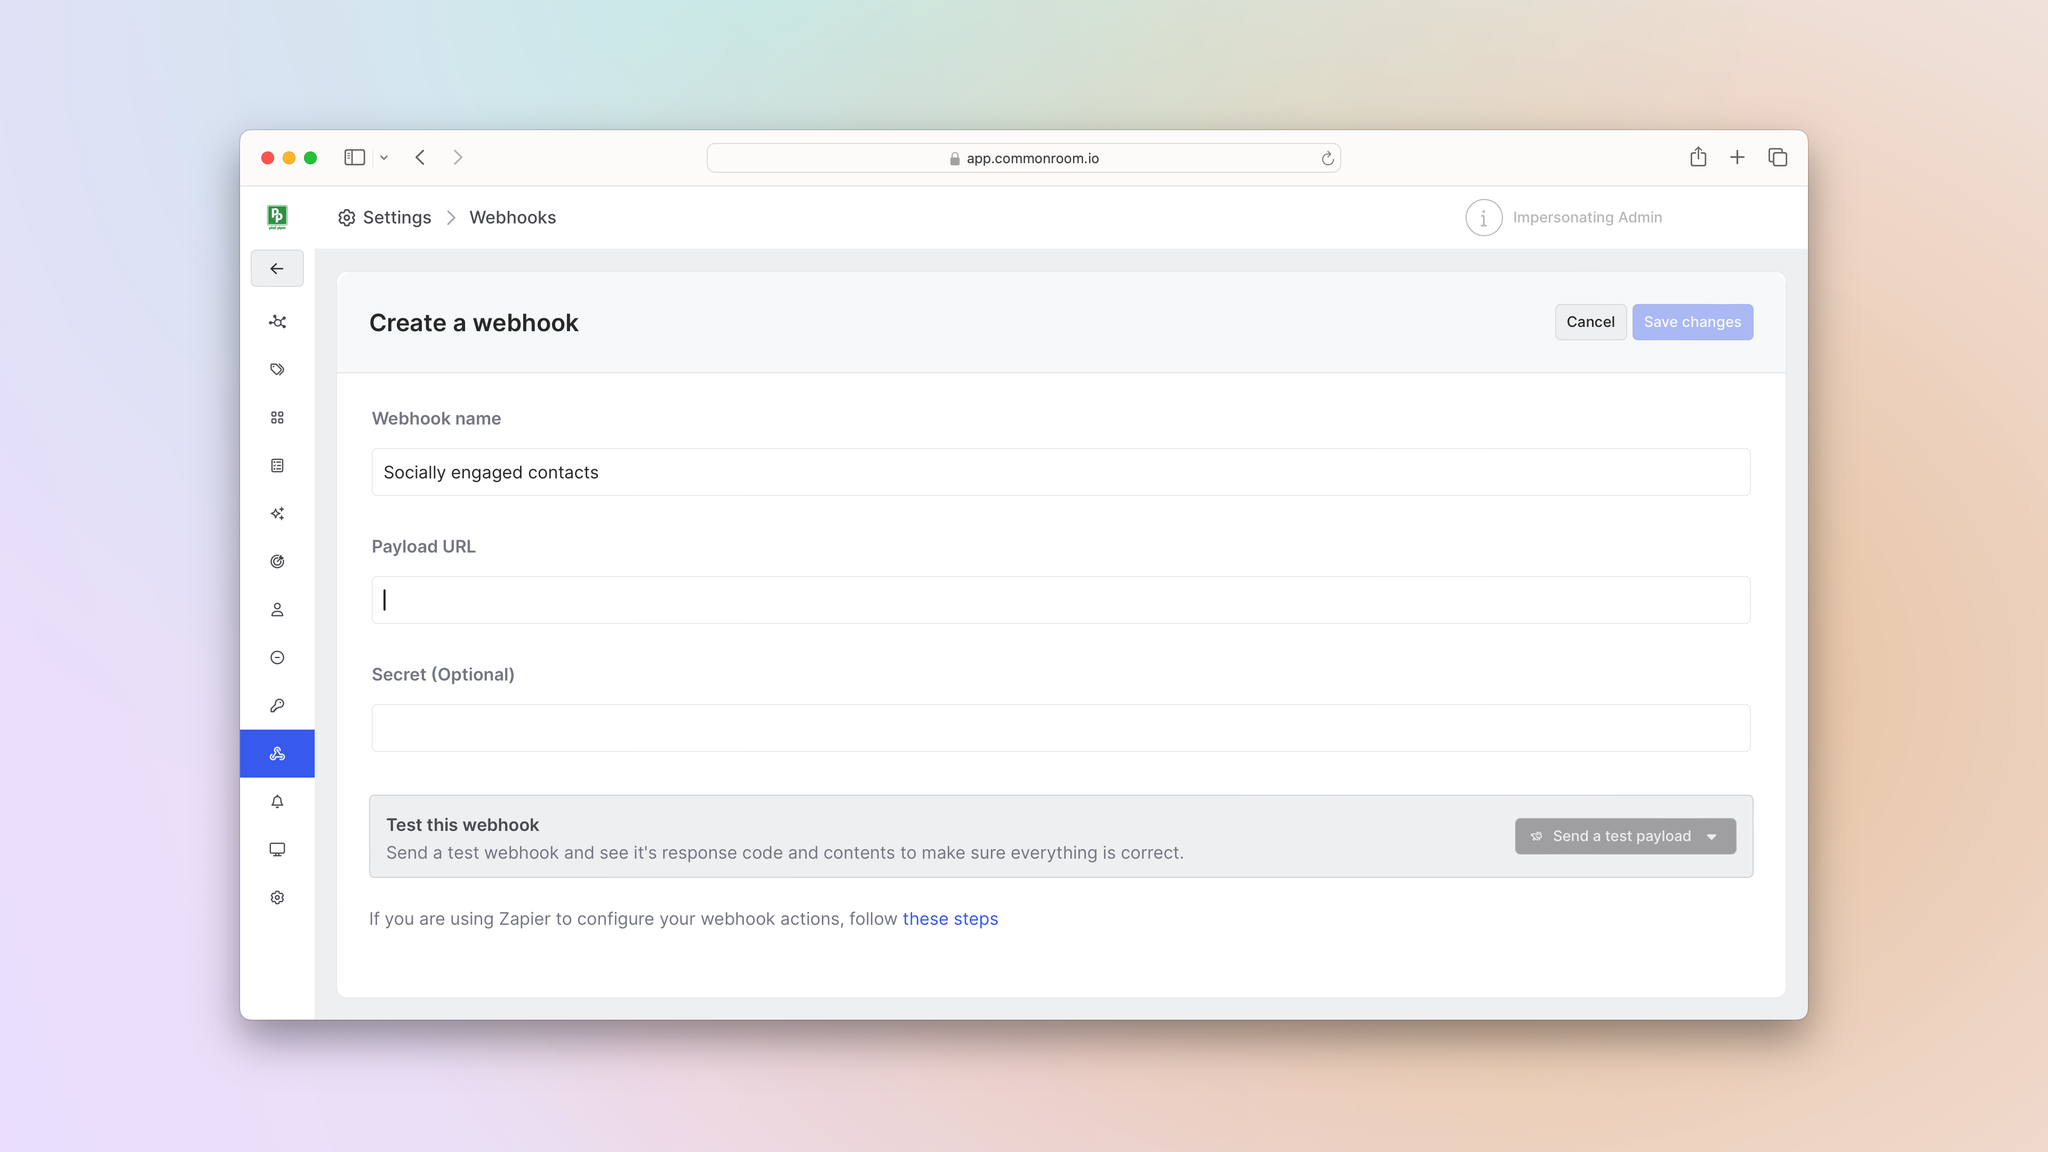Open the gear icon at sidebar bottom
The height and width of the screenshot is (1152, 2048).
coord(277,898)
